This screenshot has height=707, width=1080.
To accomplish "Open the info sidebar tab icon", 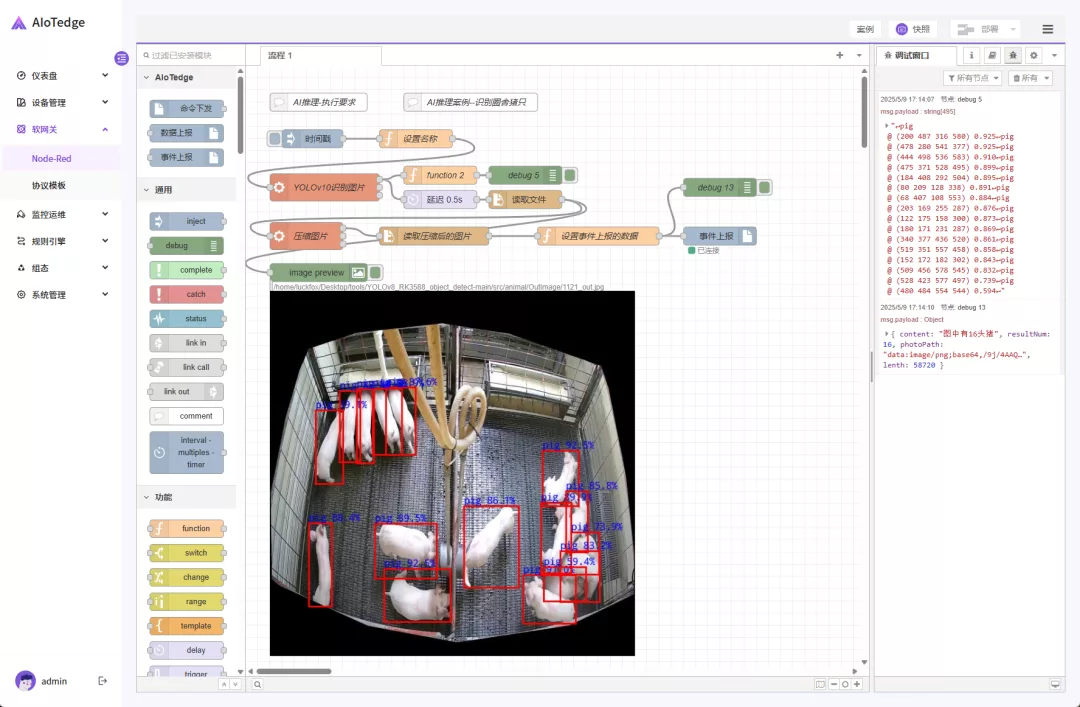I will tap(970, 56).
